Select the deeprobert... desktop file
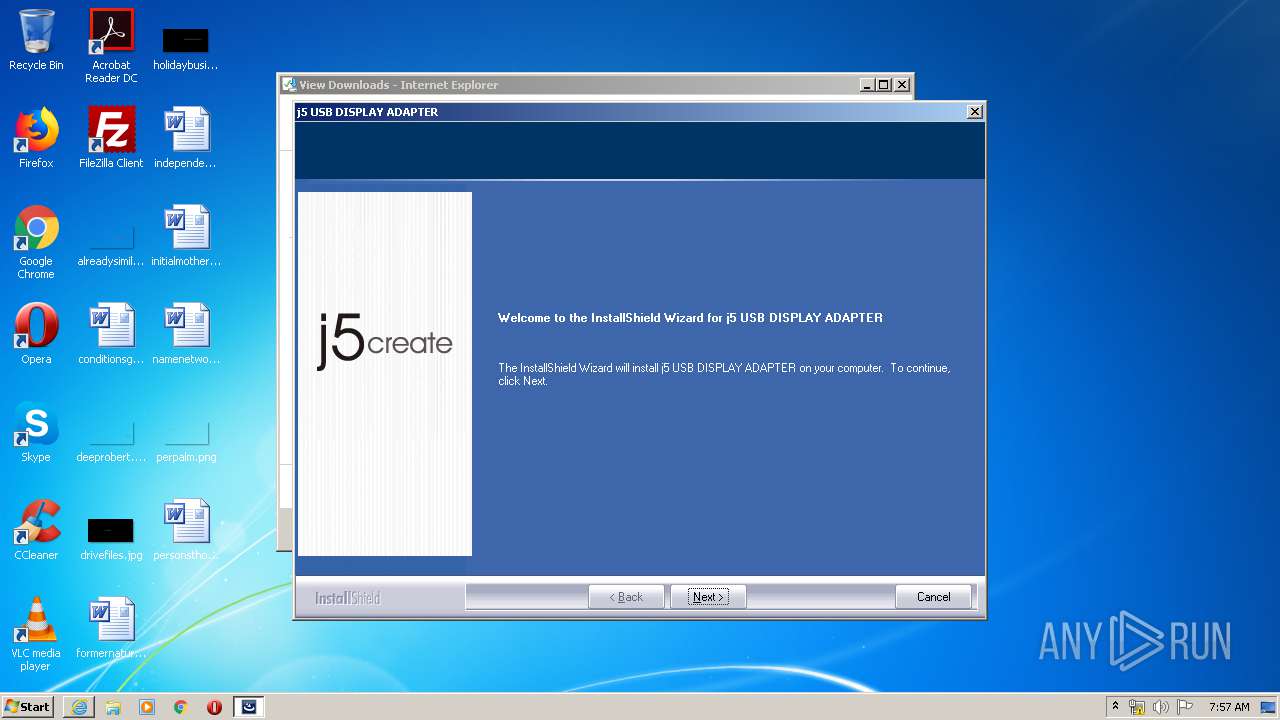 tap(111, 443)
